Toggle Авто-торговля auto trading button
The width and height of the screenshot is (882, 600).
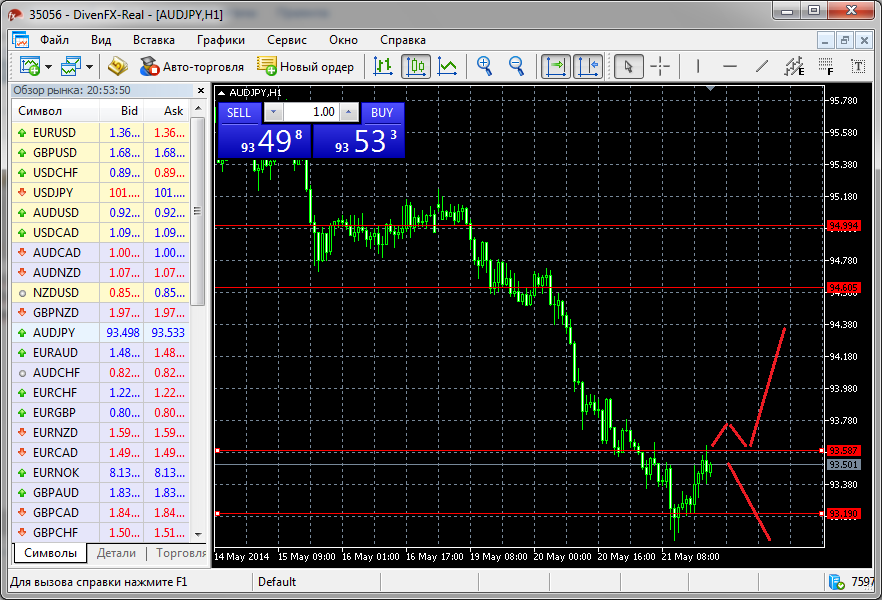(x=192, y=66)
